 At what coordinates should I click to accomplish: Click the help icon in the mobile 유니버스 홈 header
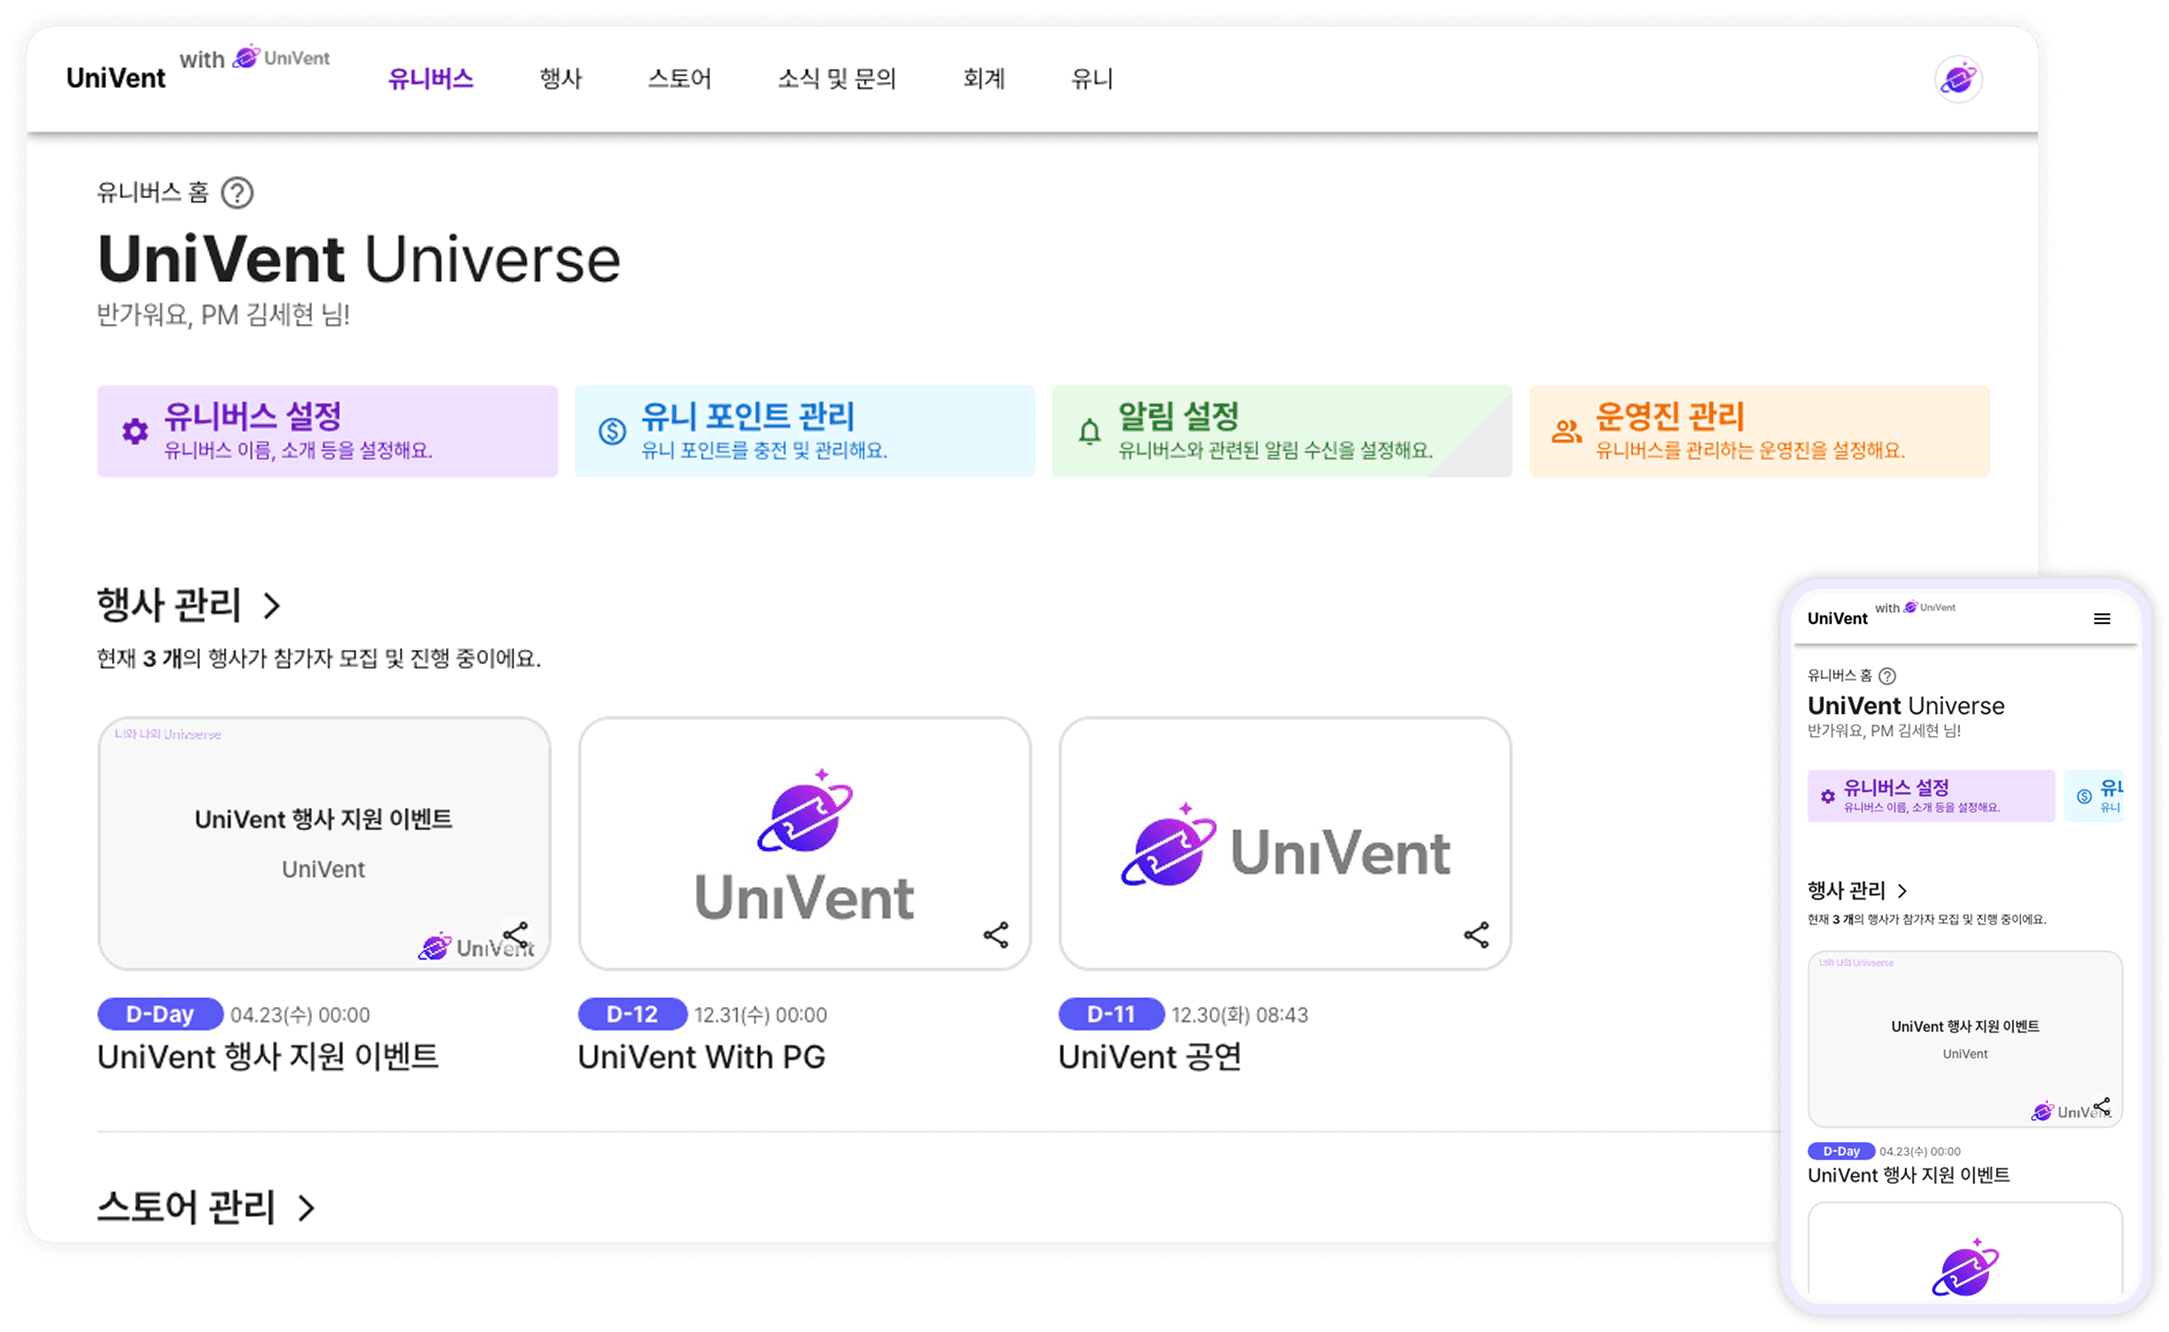coord(1888,675)
